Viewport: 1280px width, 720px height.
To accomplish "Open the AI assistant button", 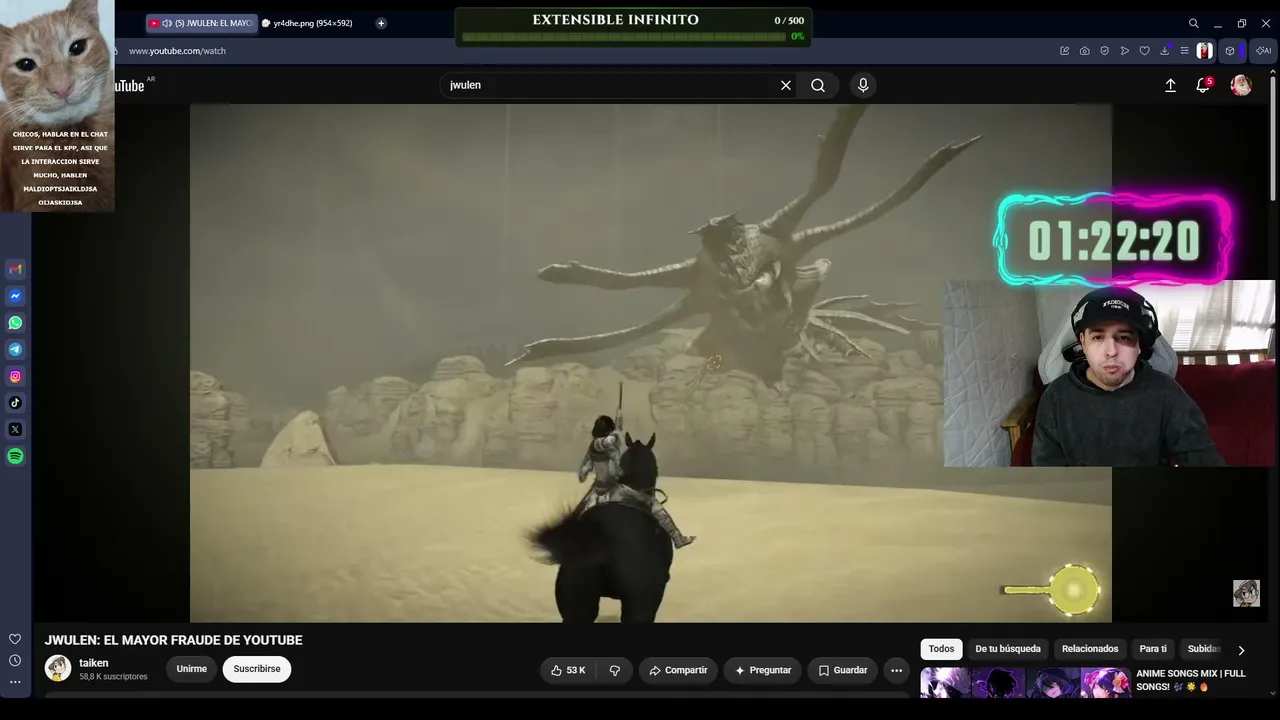I will click(1264, 51).
